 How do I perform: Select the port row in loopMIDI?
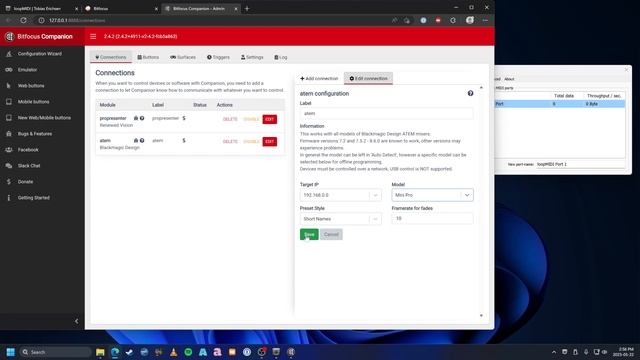pos(560,104)
